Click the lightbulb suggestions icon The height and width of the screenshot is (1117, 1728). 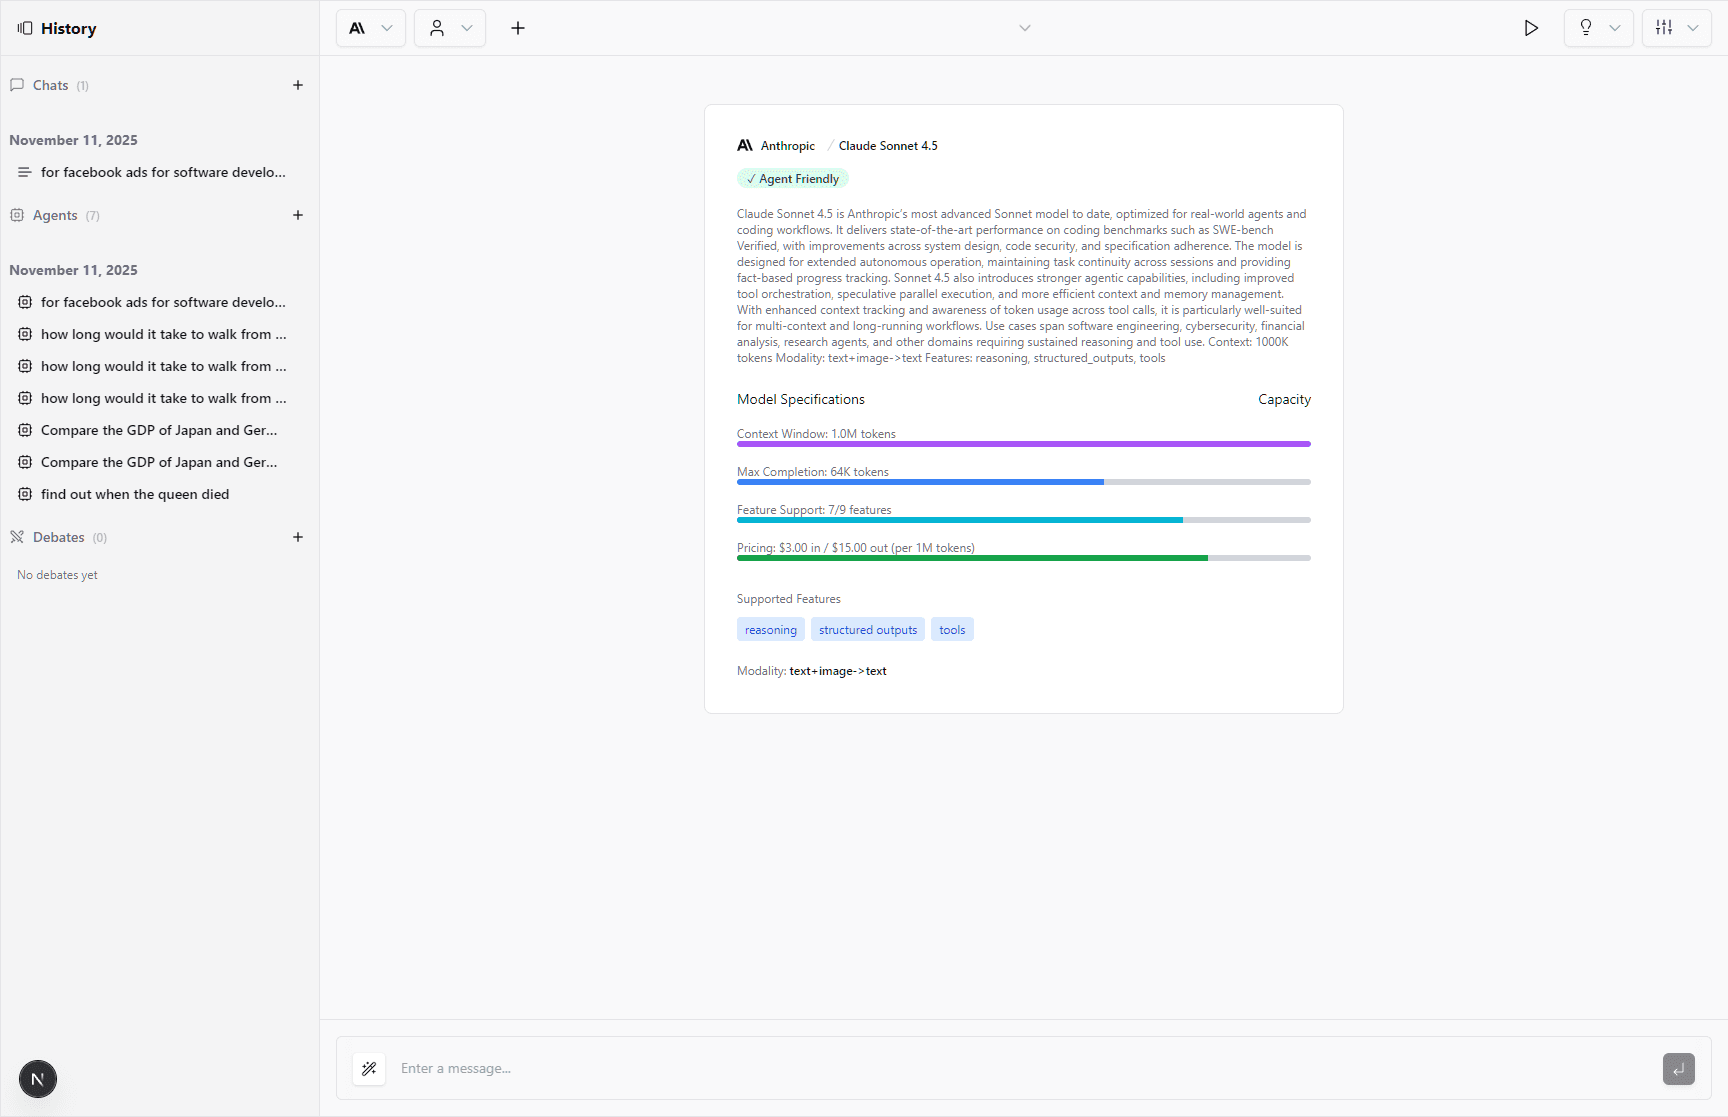(1586, 28)
